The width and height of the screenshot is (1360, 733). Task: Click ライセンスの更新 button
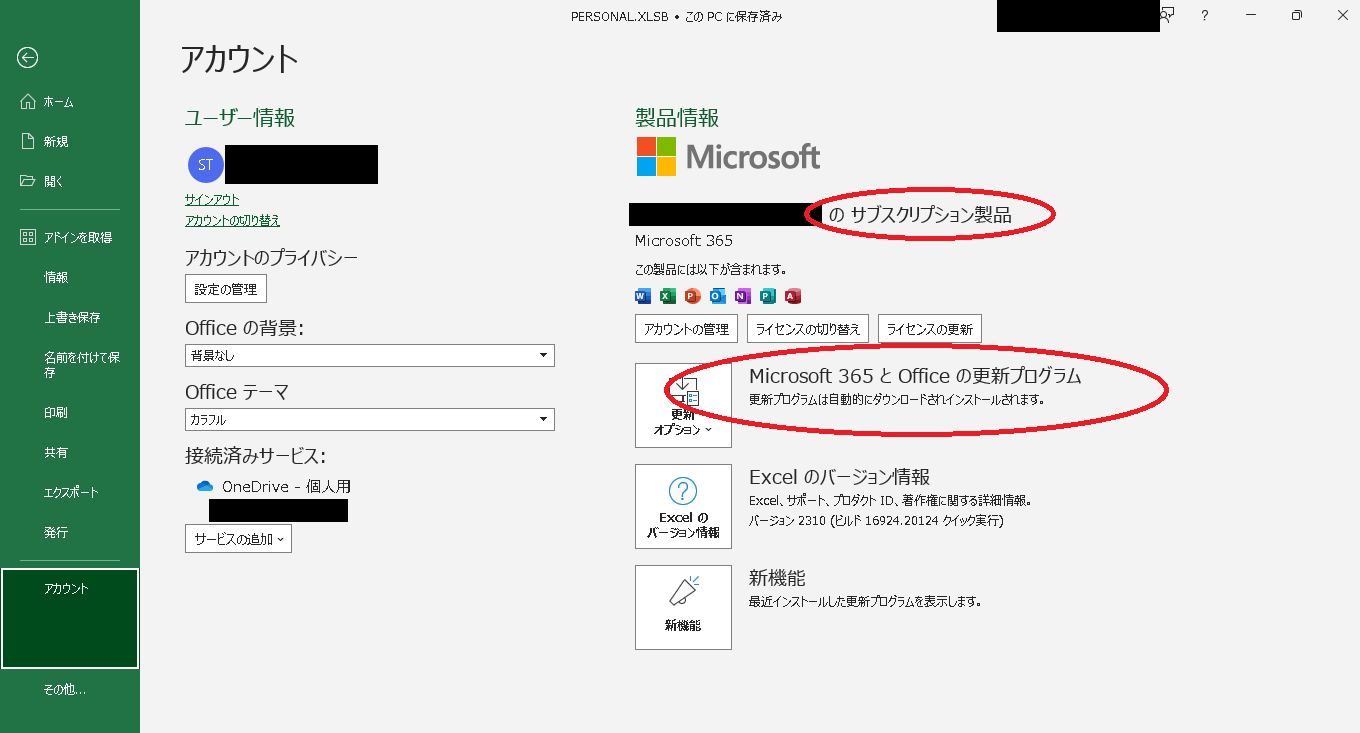pos(930,329)
